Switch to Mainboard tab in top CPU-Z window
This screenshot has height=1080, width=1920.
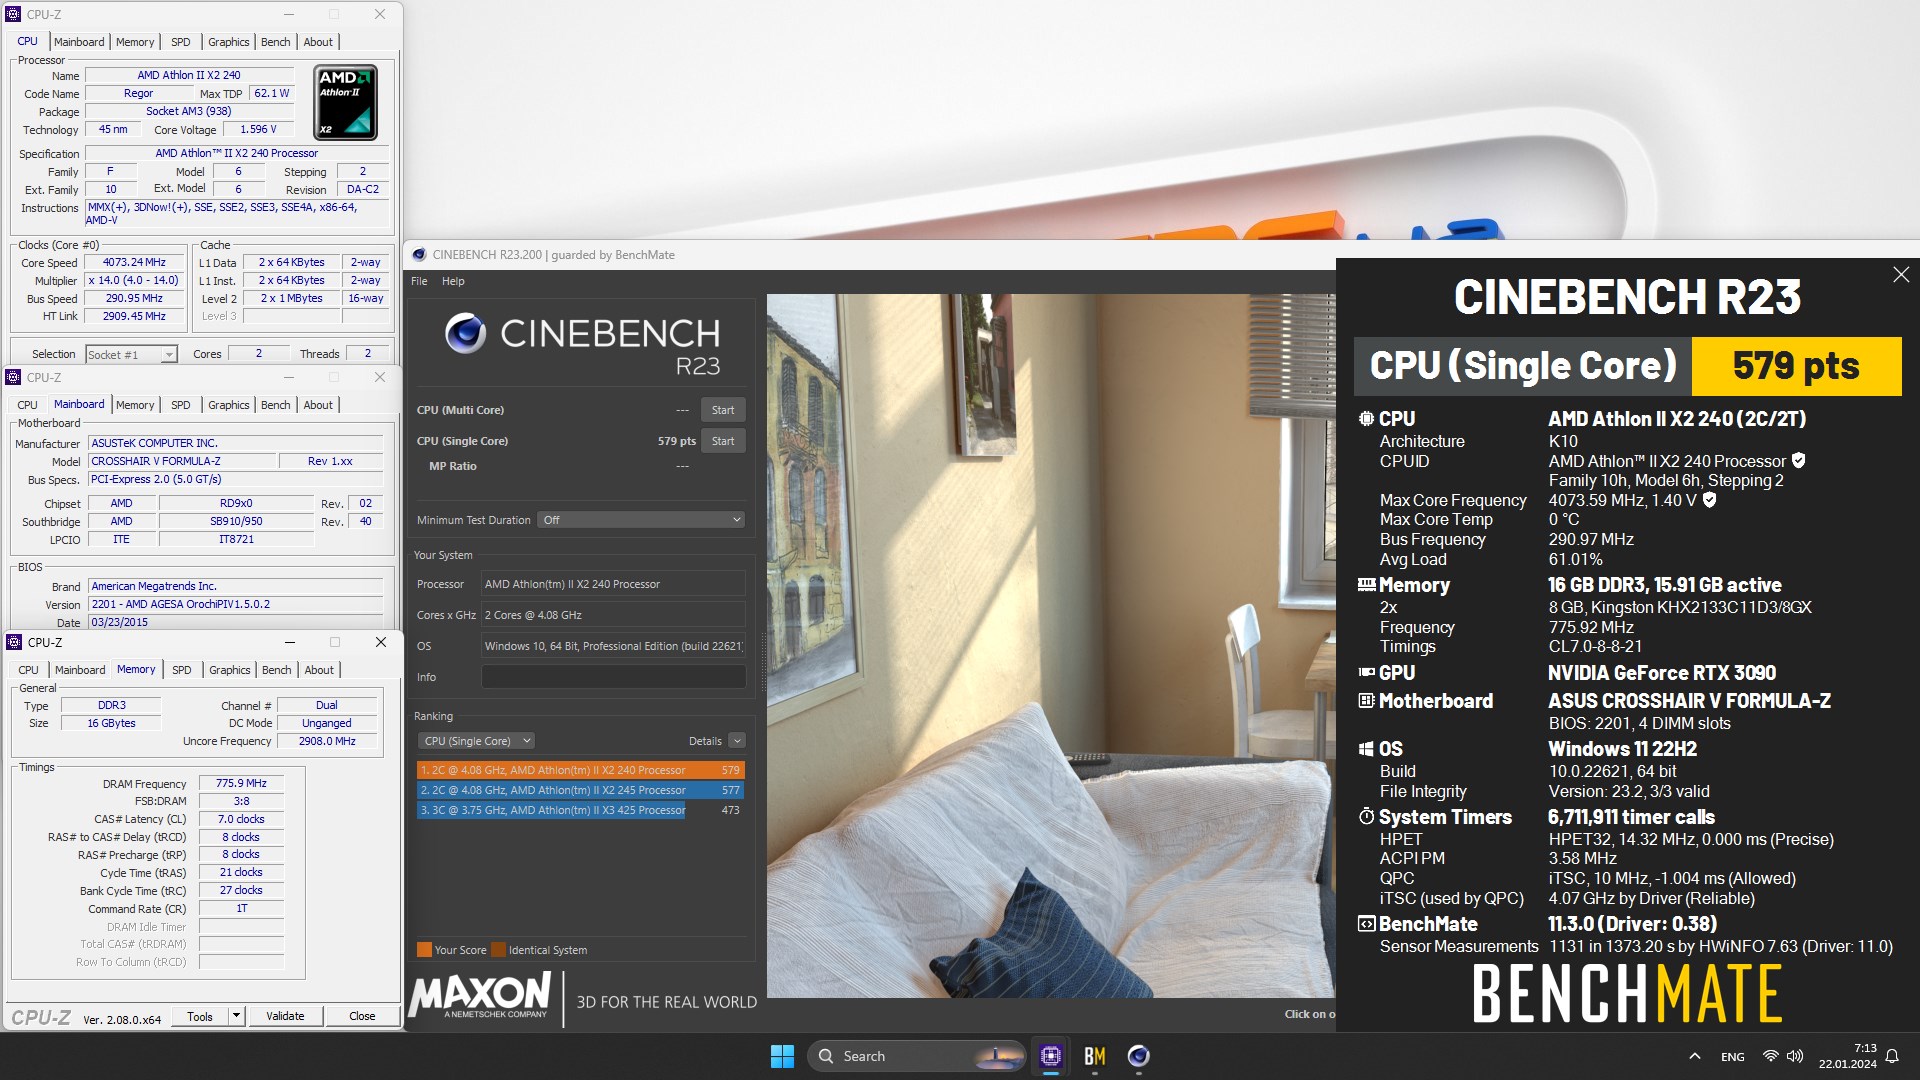click(x=79, y=42)
